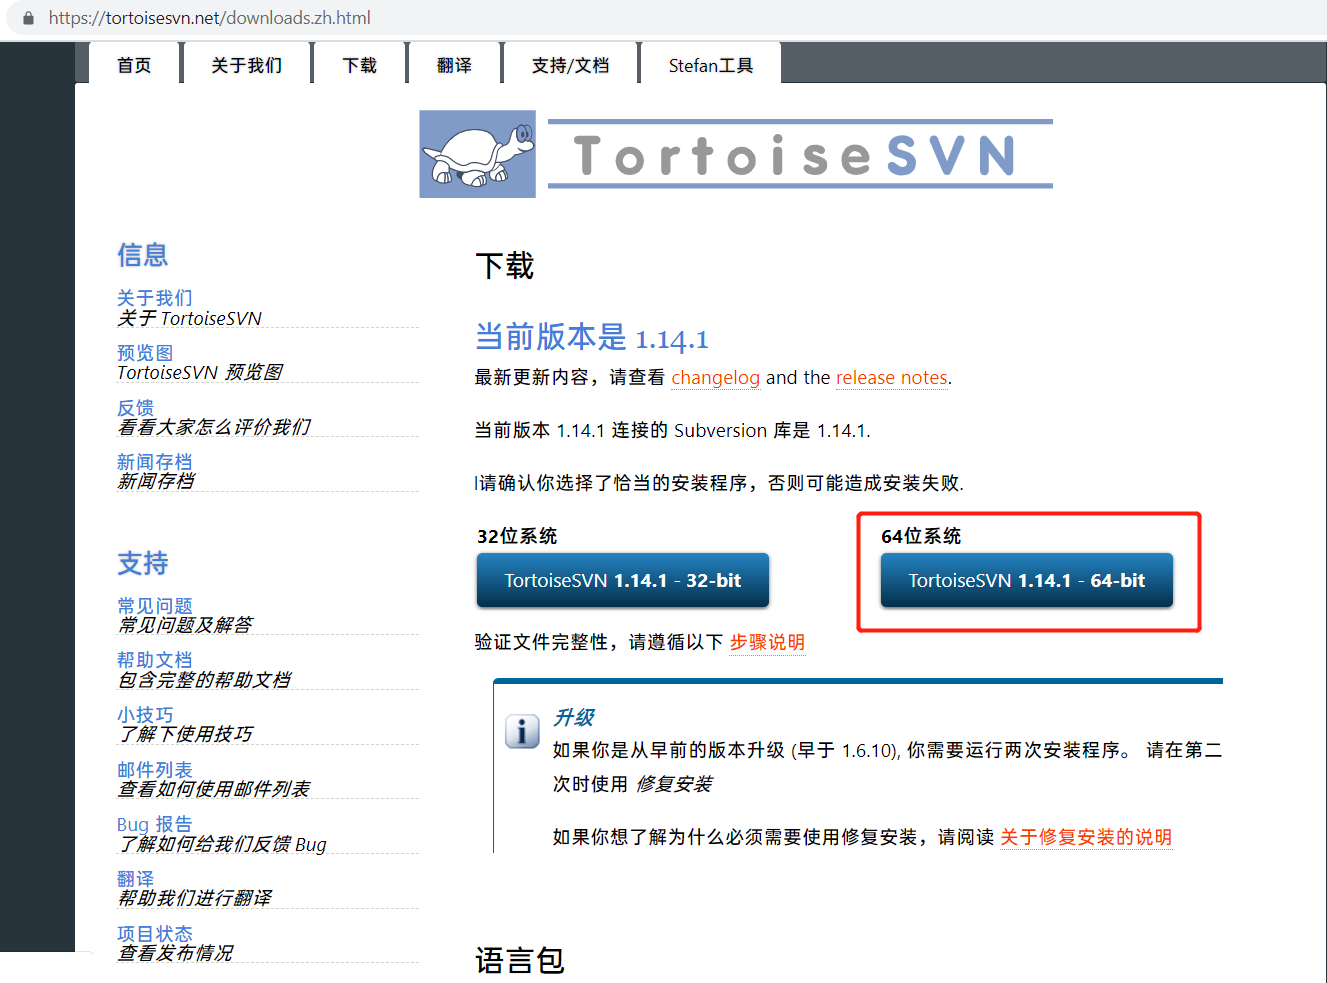Open the changelog link
The height and width of the screenshot is (983, 1327).
[x=716, y=377]
